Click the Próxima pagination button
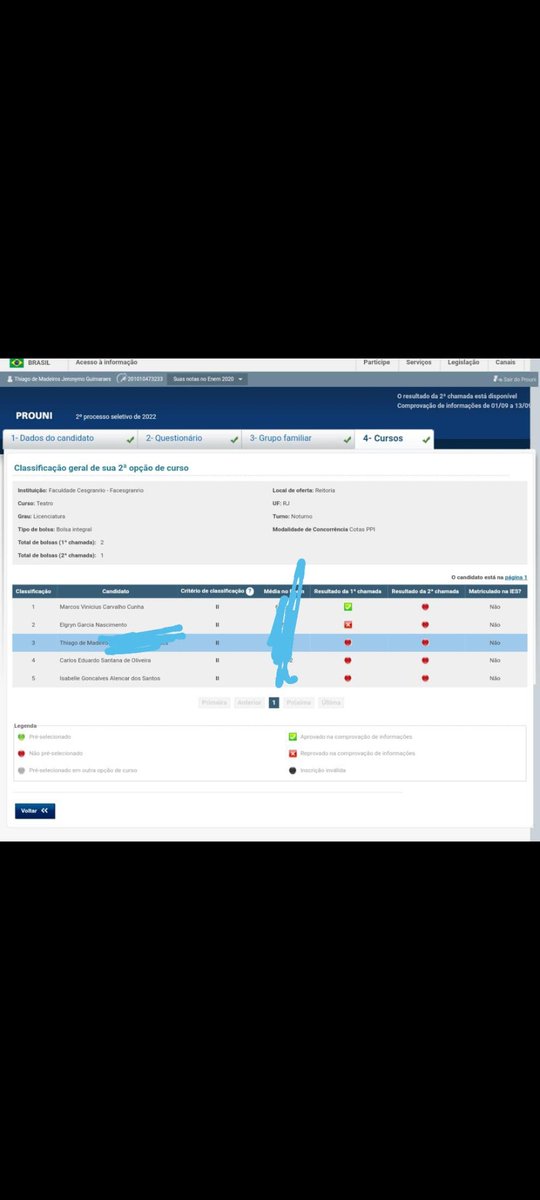 pyautogui.click(x=299, y=702)
